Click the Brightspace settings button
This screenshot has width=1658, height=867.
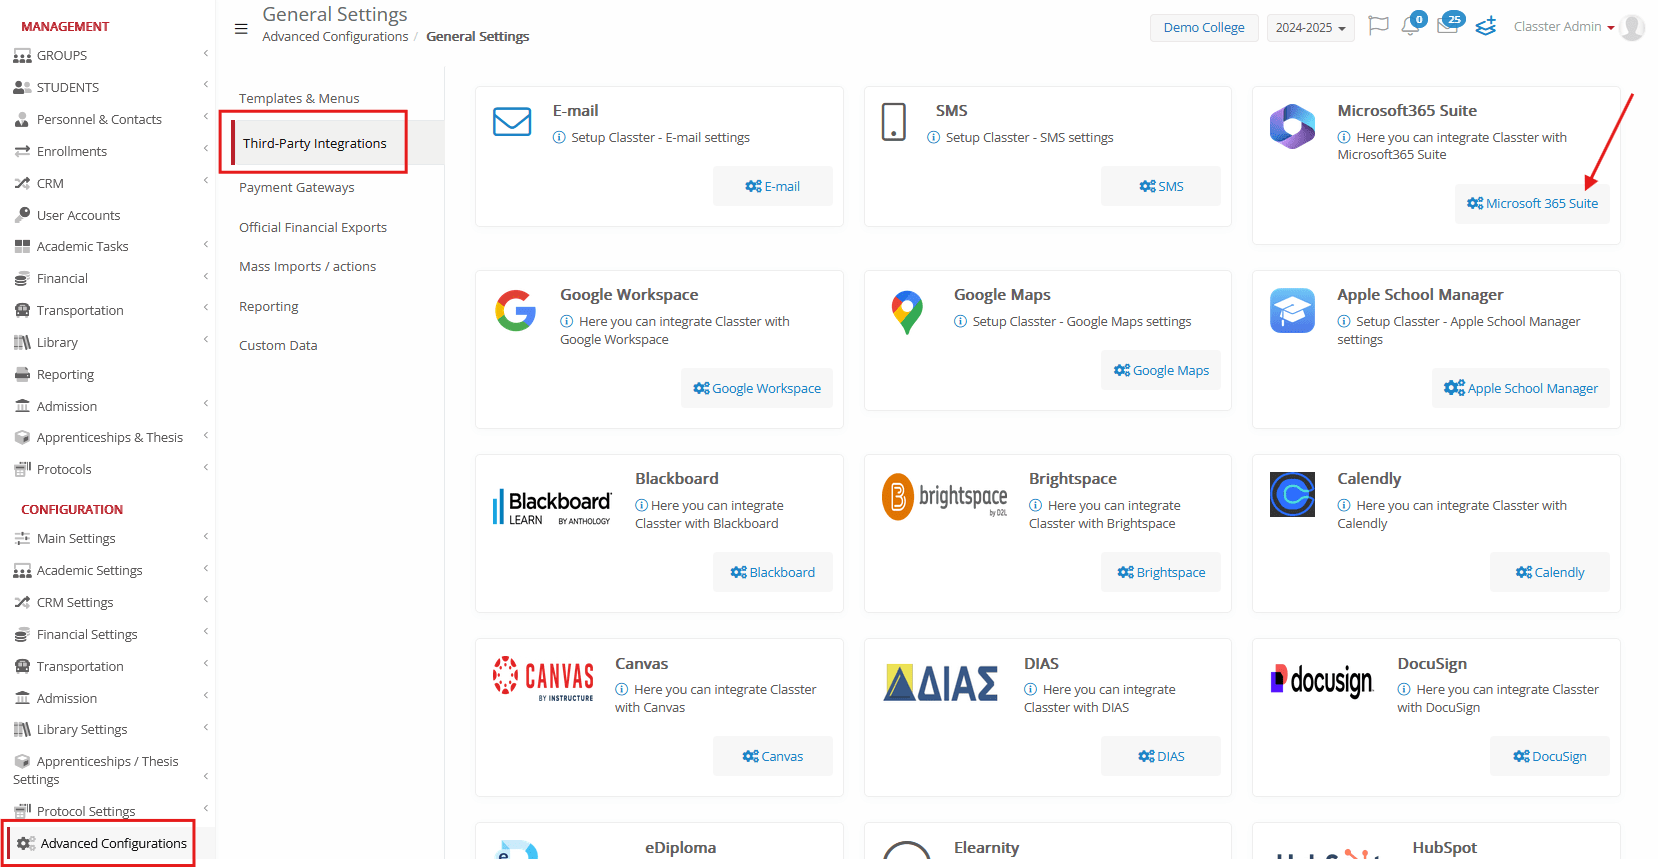1160,572
